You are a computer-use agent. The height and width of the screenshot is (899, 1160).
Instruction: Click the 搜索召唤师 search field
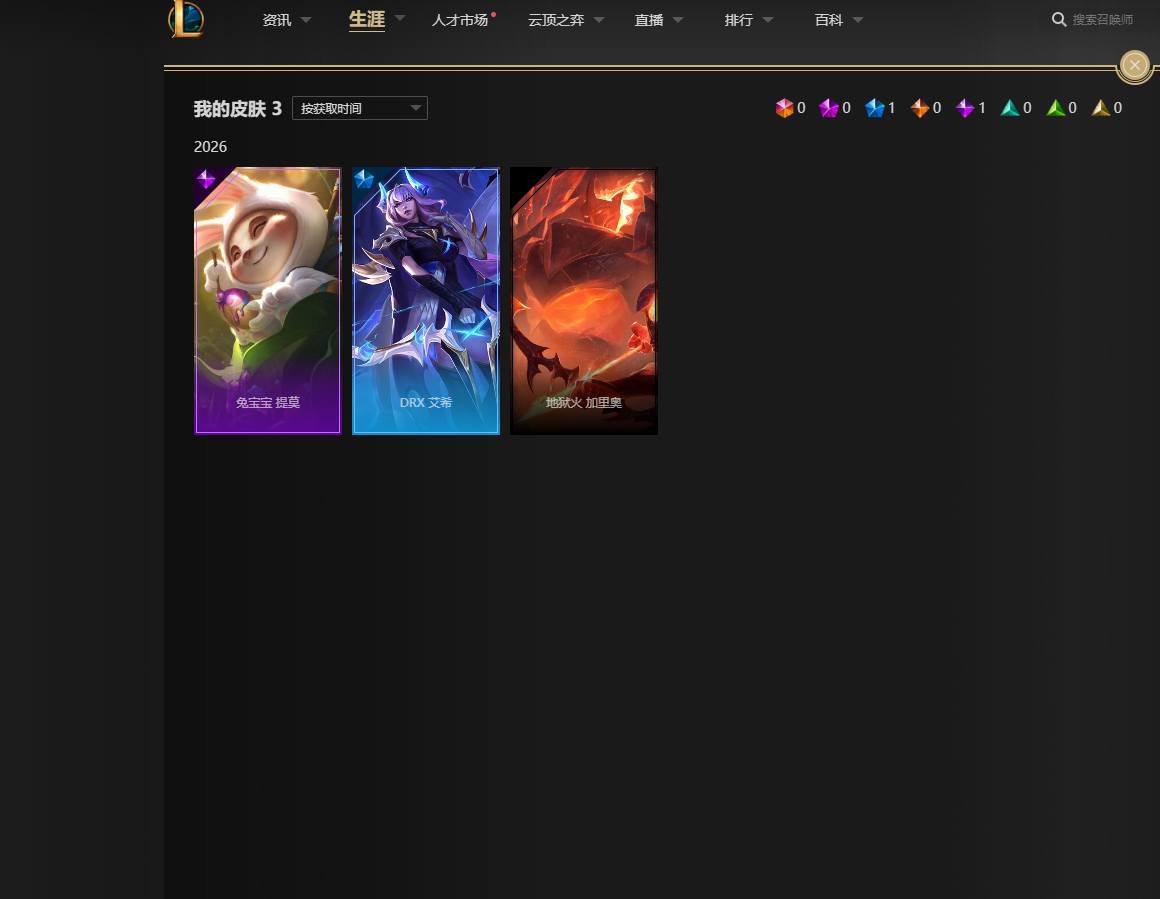point(1102,20)
